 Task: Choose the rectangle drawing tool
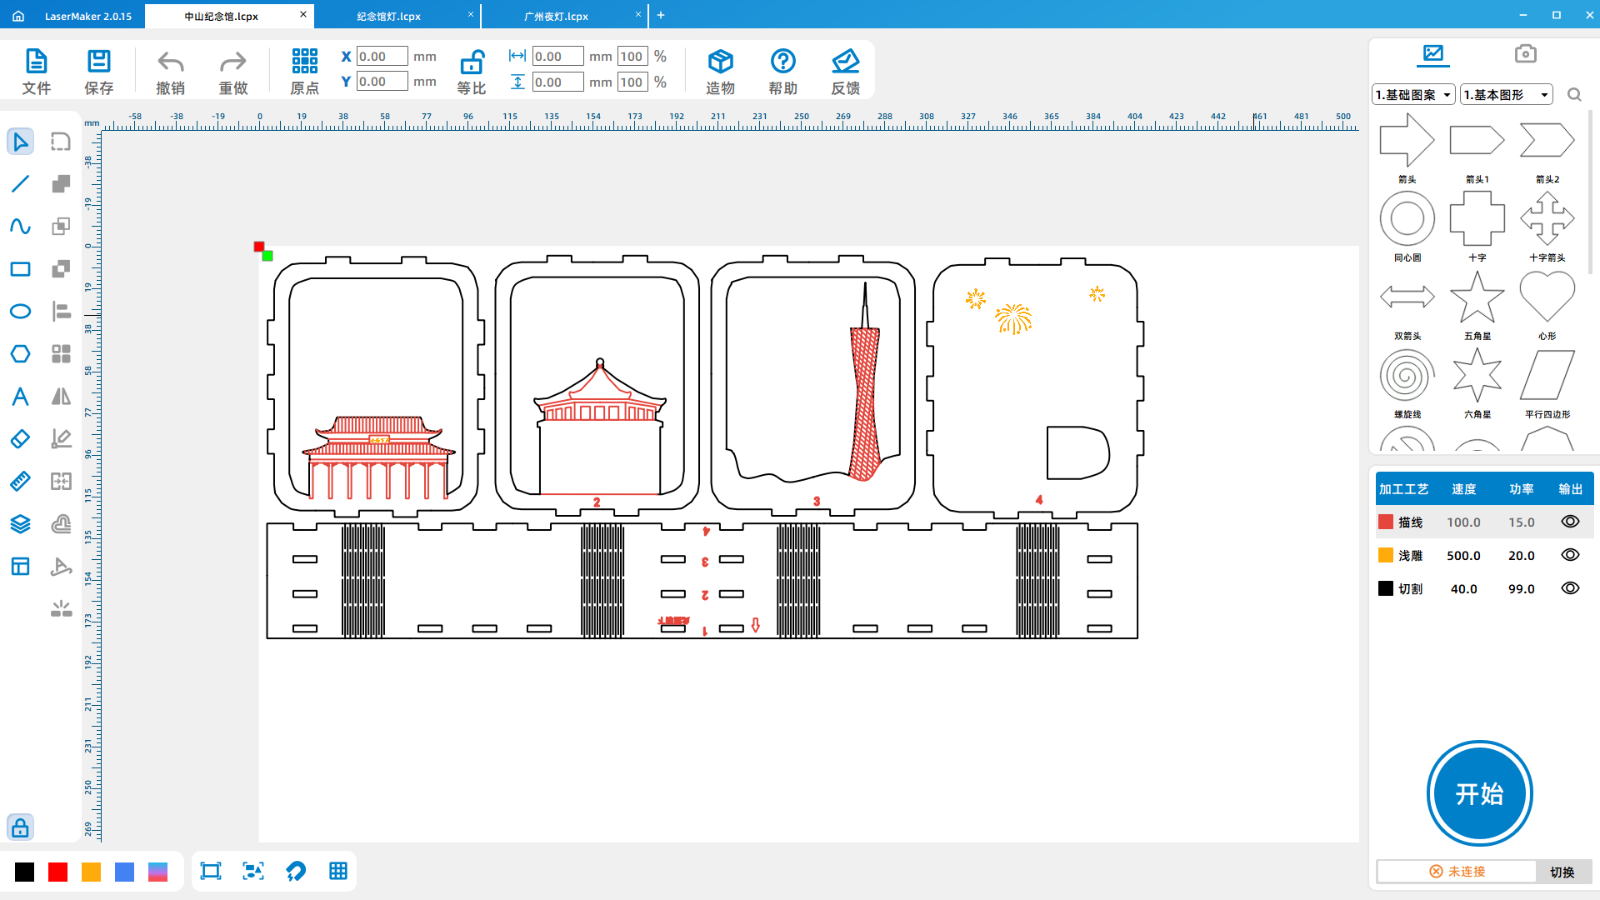point(20,269)
